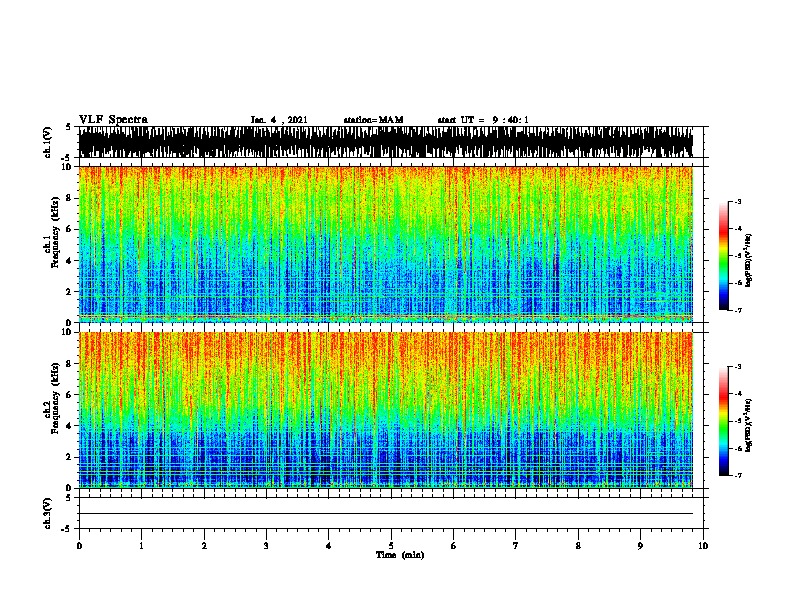
Task: Click the "9" tick label on the time axis
Action: click(x=640, y=545)
